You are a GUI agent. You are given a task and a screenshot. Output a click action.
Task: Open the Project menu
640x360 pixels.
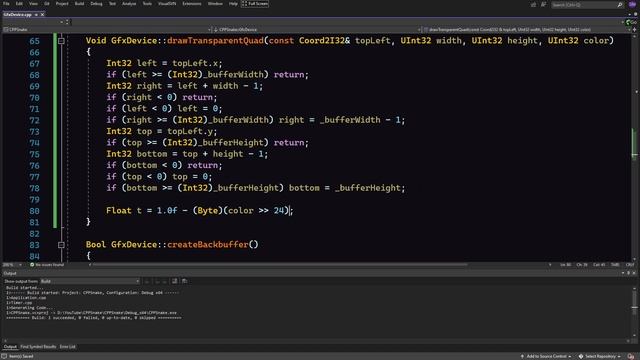coord(62,4)
